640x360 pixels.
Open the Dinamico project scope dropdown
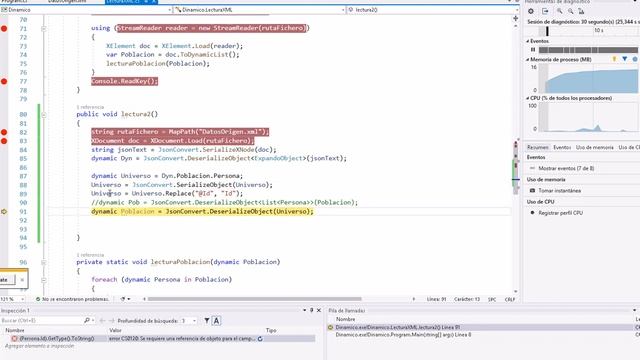tap(170, 10)
